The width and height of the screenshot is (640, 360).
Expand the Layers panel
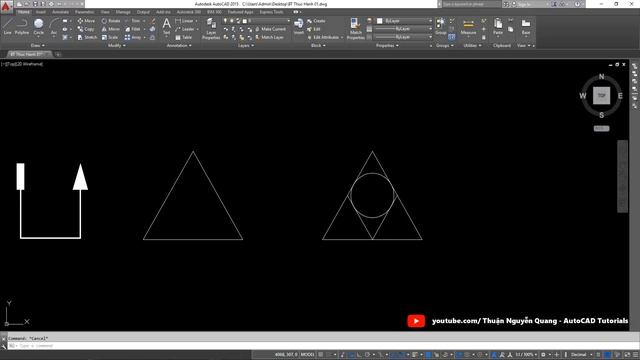246,45
